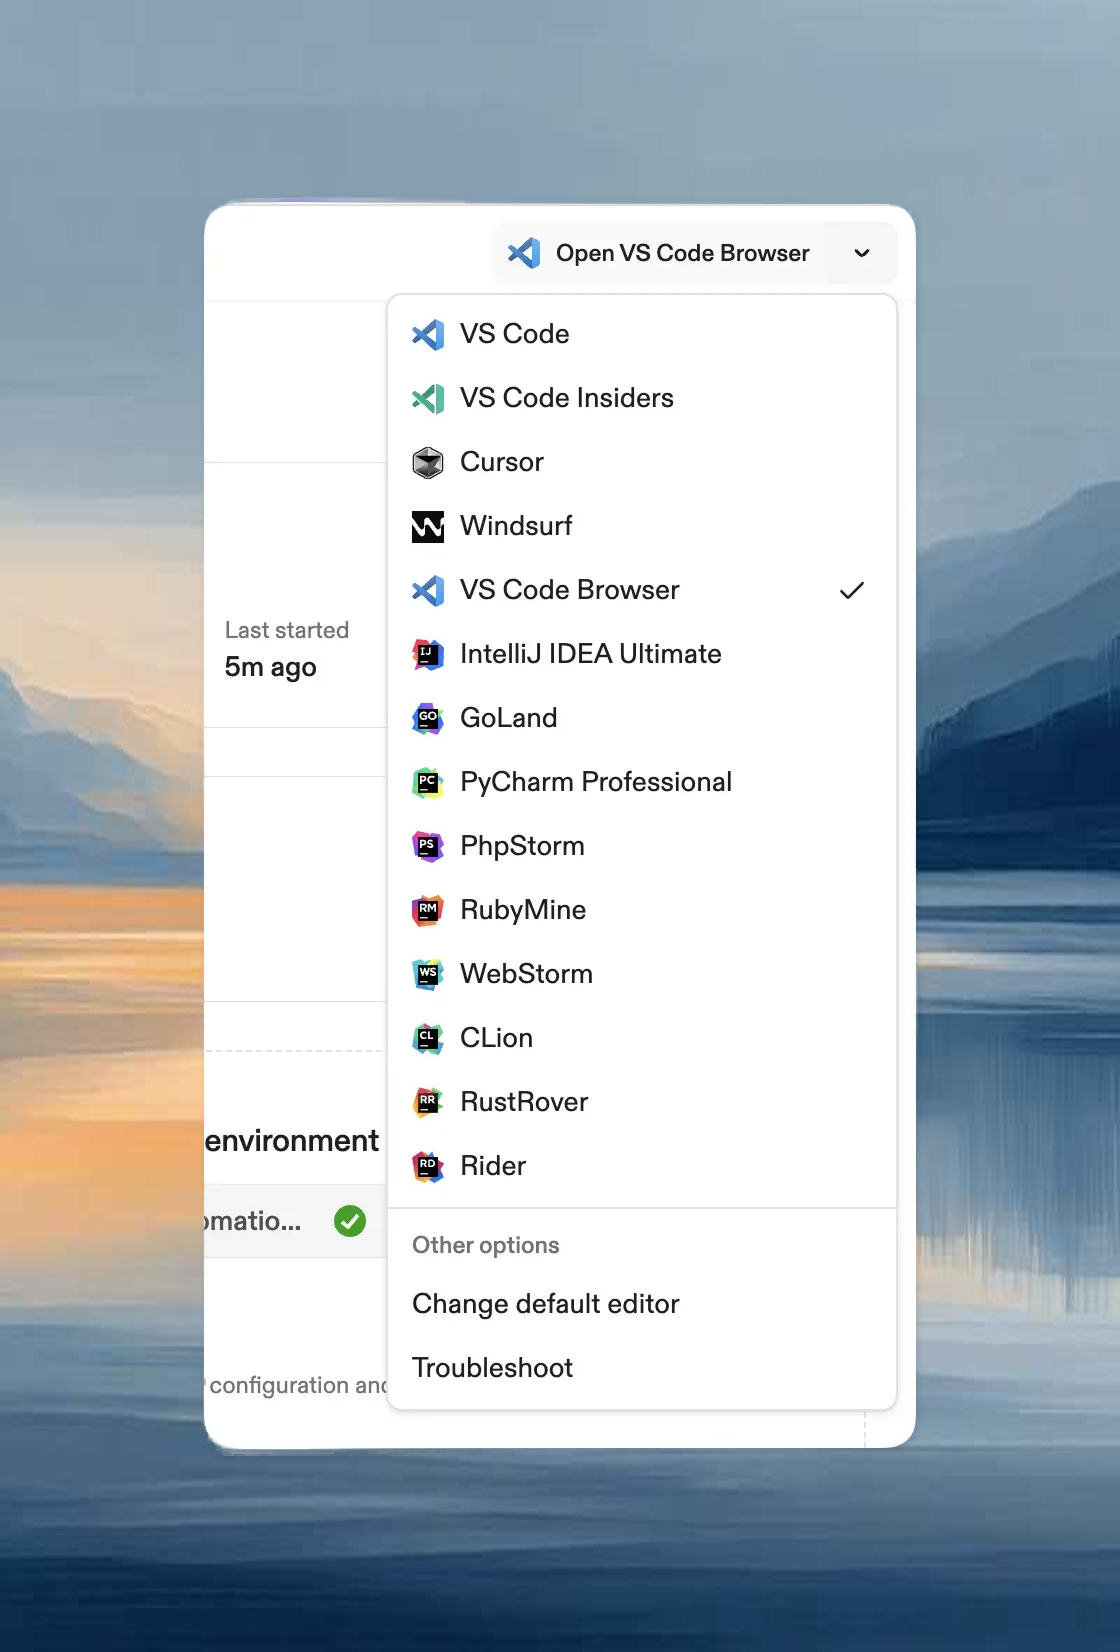Choose the GoLand text entry
Screen dimensions: 1120x1652
pos(508,718)
